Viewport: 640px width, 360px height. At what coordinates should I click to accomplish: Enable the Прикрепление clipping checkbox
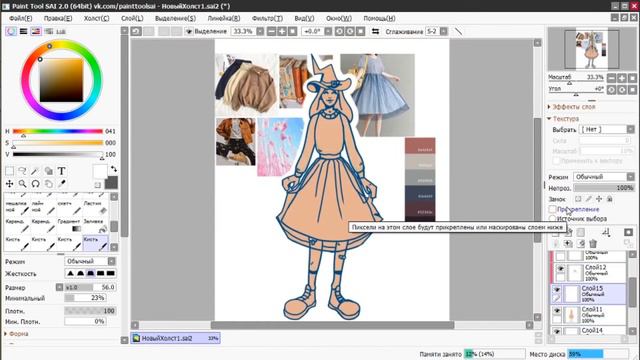click(x=552, y=209)
